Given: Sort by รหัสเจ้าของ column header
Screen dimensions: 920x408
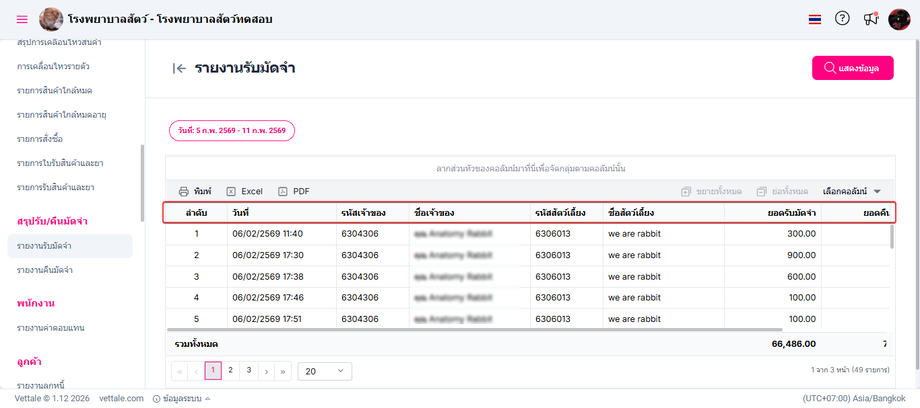Looking at the screenshot, I should click(372, 213).
